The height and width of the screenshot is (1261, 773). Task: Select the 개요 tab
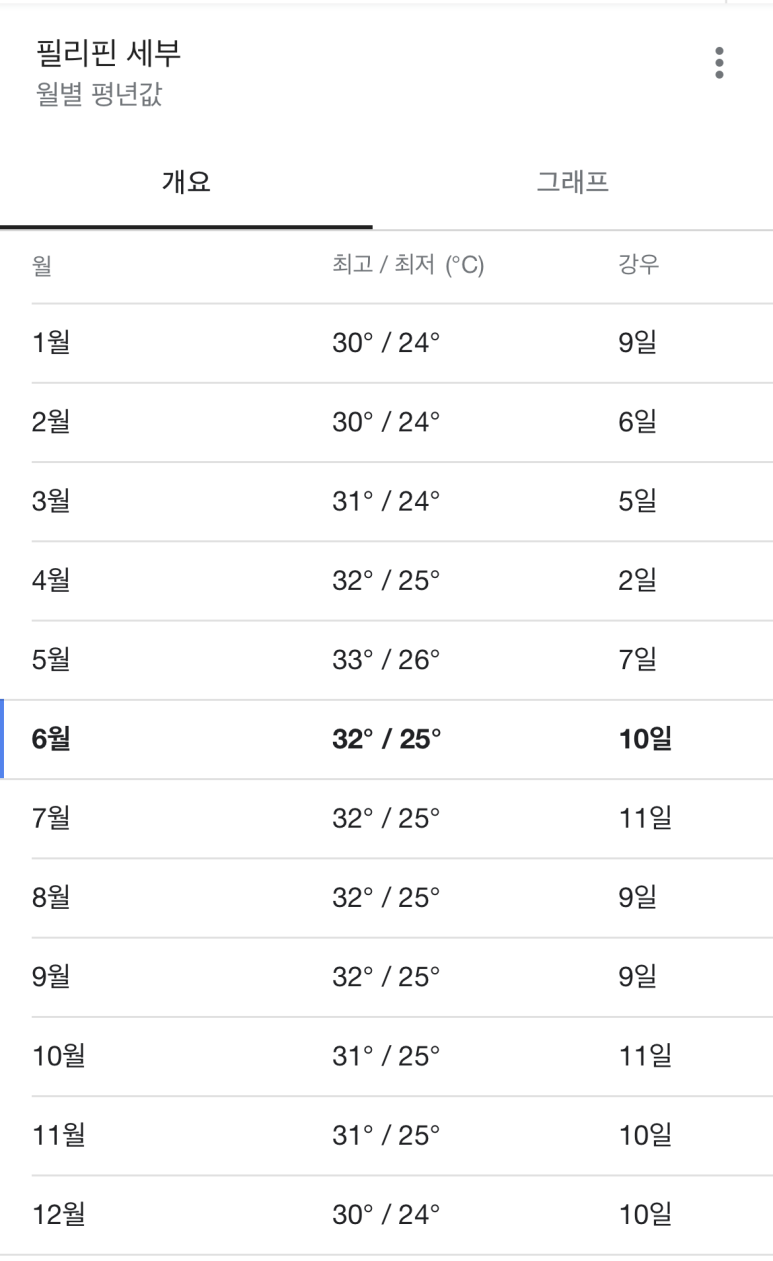186,183
